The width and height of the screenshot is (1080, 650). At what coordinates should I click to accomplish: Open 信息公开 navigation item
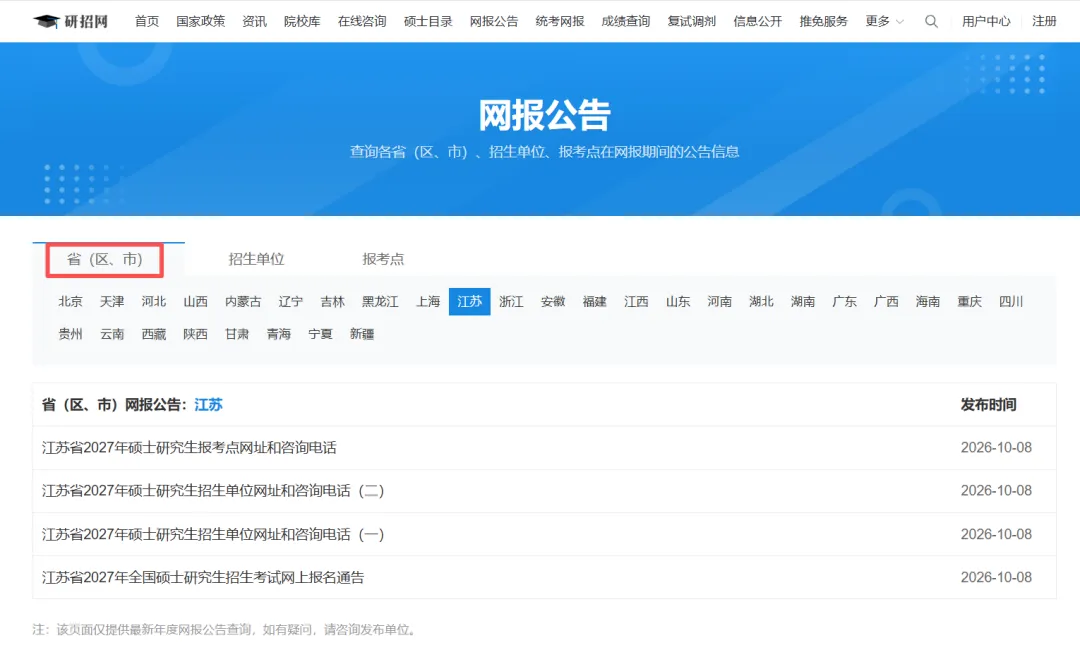point(758,21)
